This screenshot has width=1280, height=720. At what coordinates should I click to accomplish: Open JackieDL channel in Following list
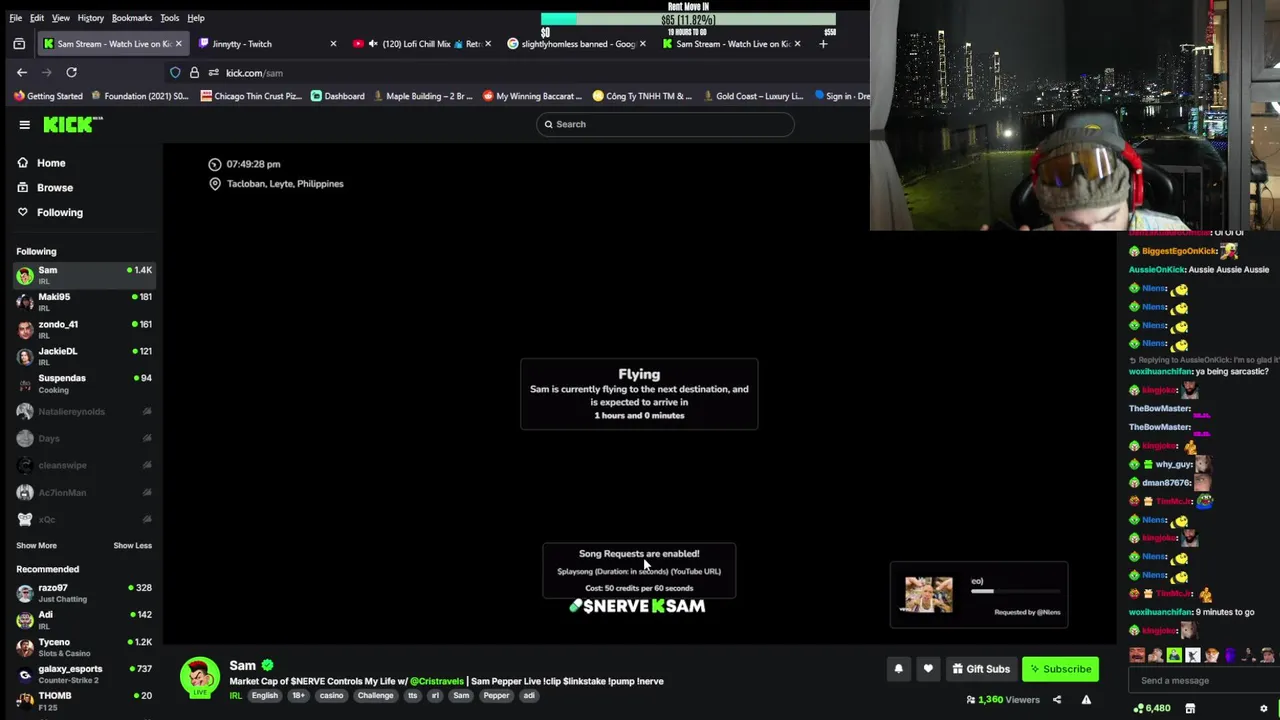(x=84, y=355)
